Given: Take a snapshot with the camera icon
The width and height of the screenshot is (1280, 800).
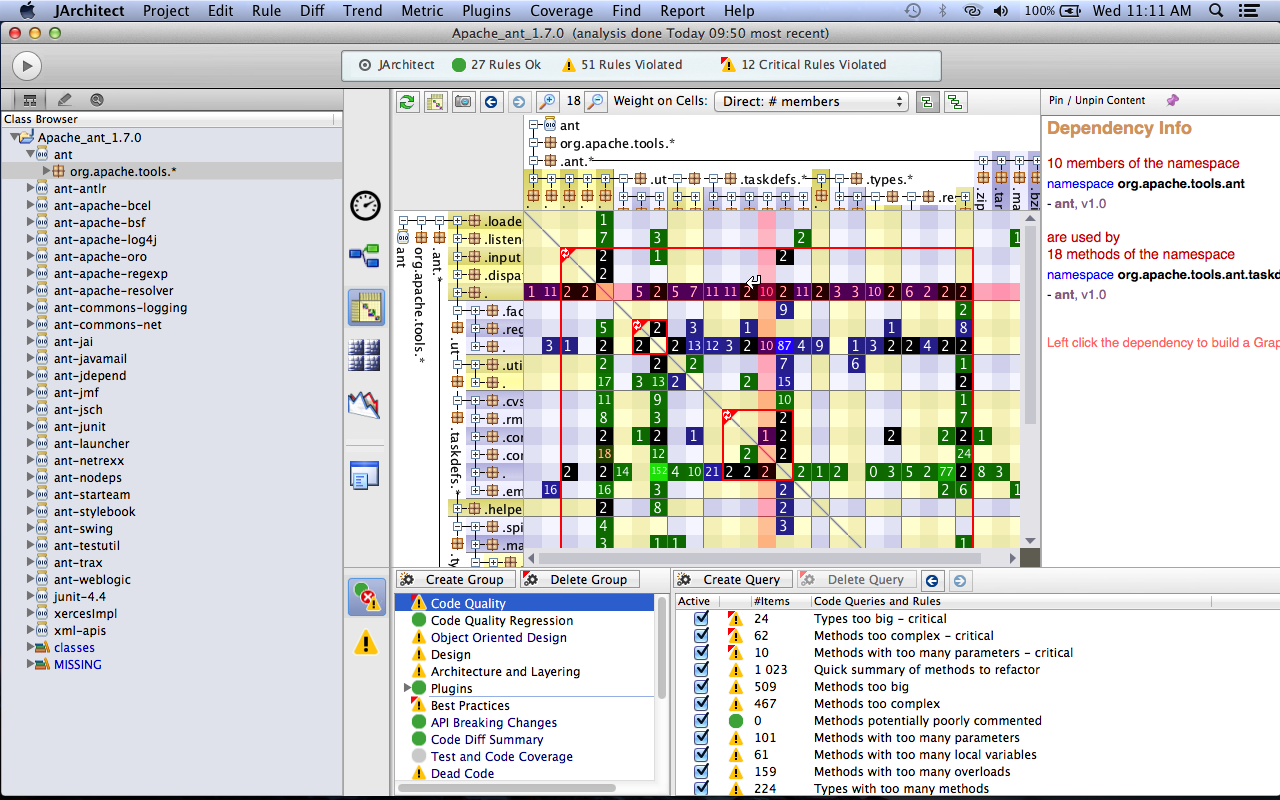Looking at the screenshot, I should click(463, 101).
